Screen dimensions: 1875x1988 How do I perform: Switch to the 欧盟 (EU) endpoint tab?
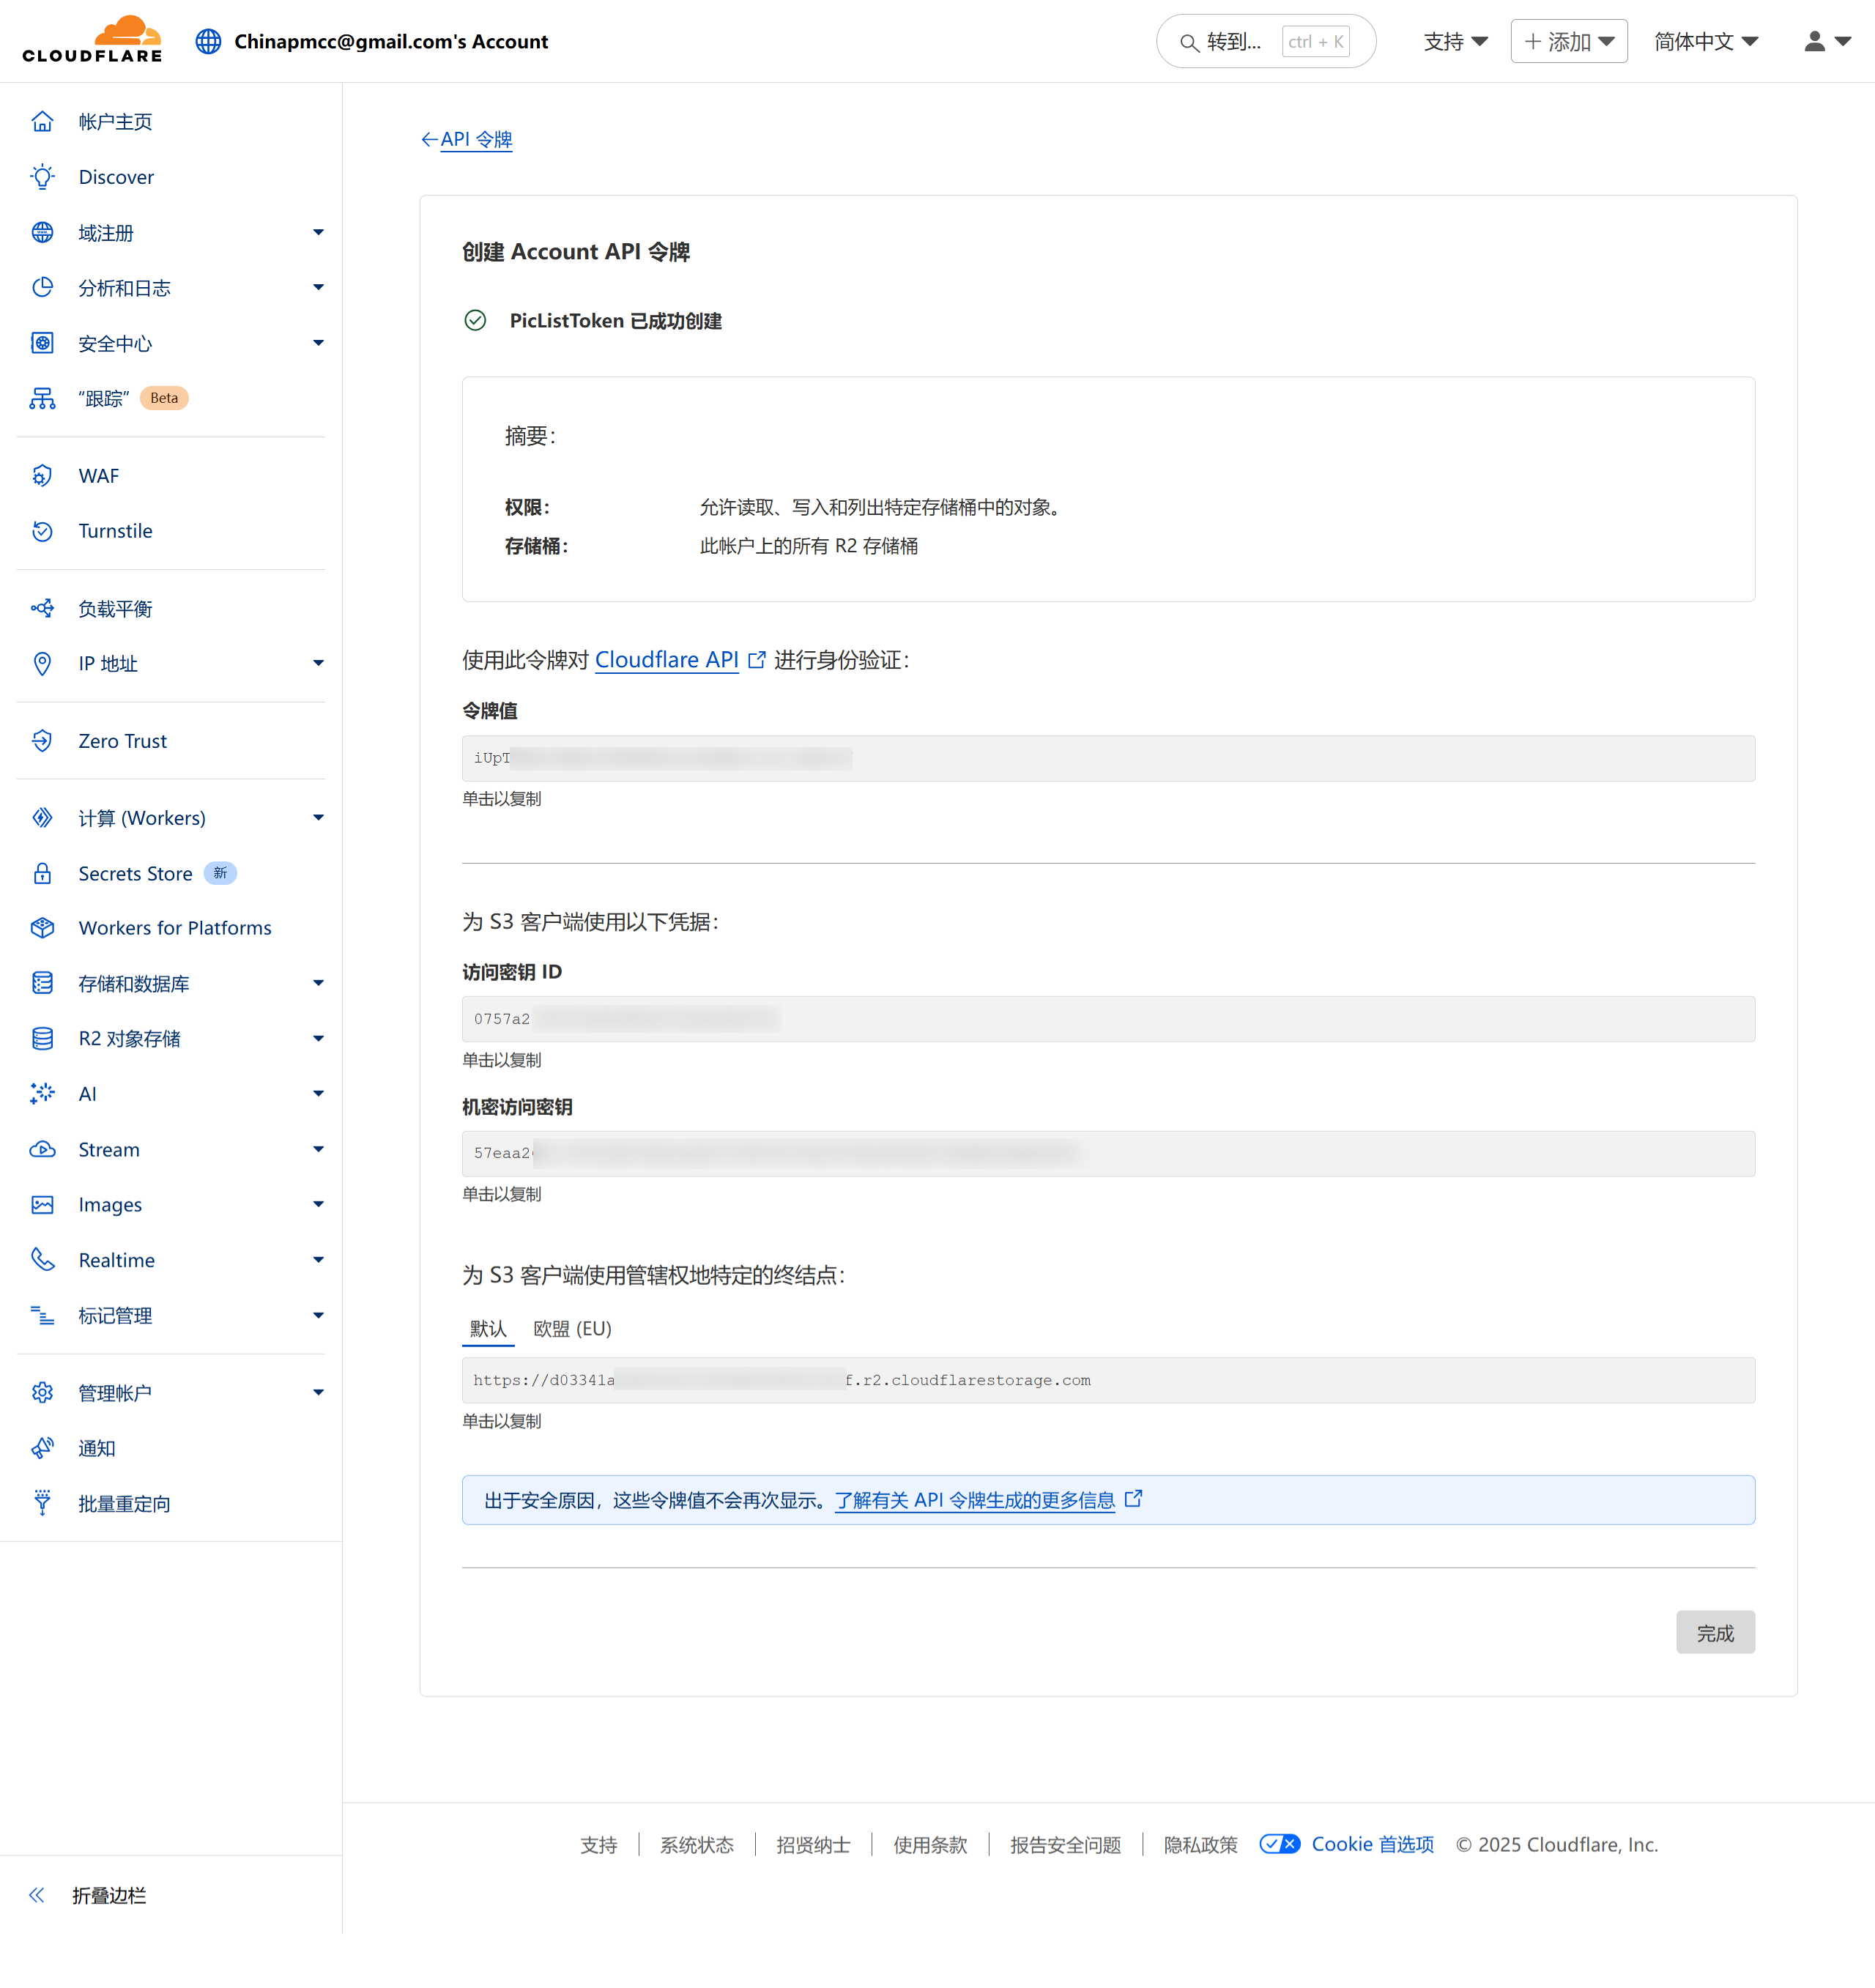(572, 1329)
